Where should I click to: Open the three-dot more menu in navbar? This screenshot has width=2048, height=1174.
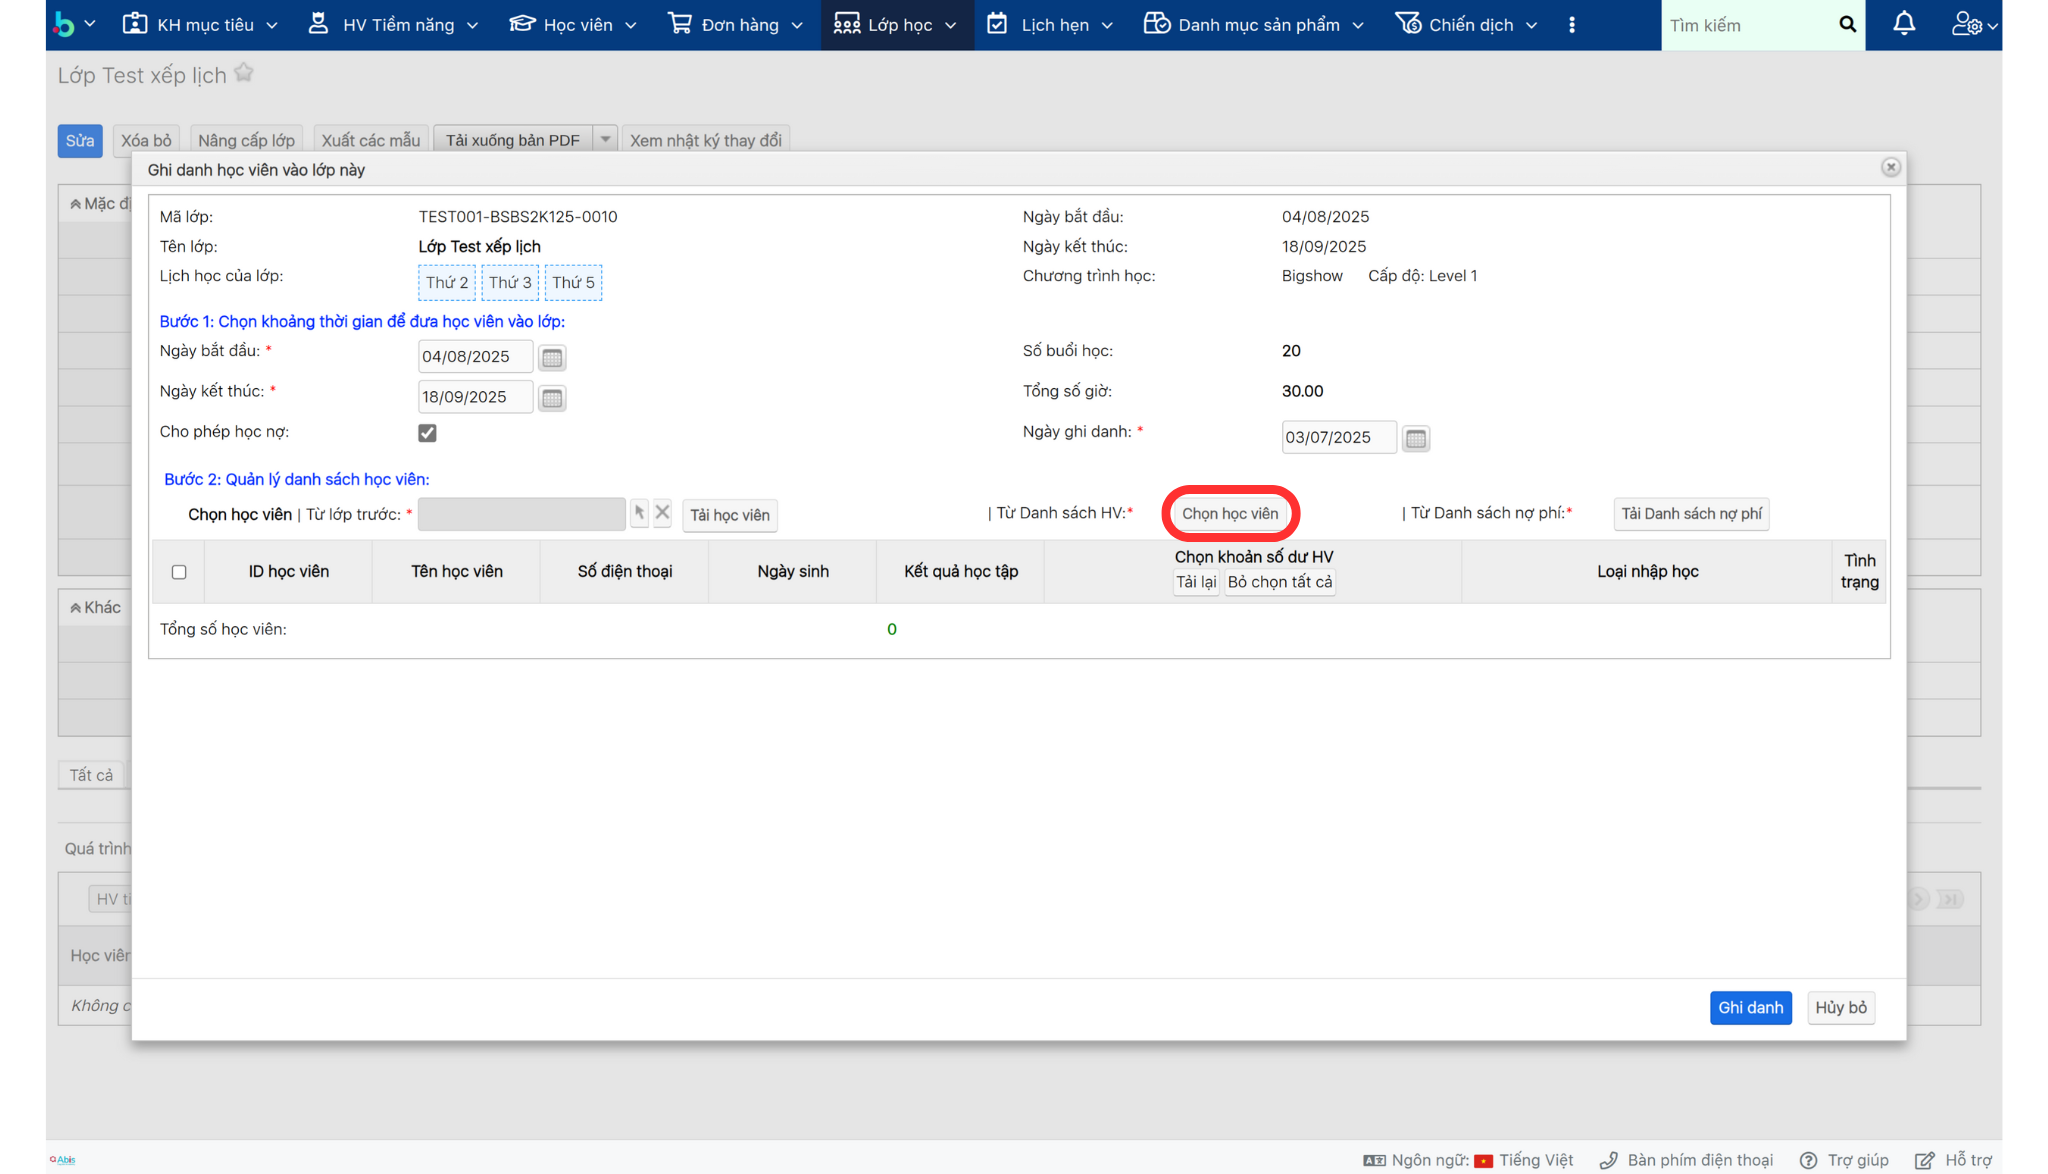point(1572,25)
